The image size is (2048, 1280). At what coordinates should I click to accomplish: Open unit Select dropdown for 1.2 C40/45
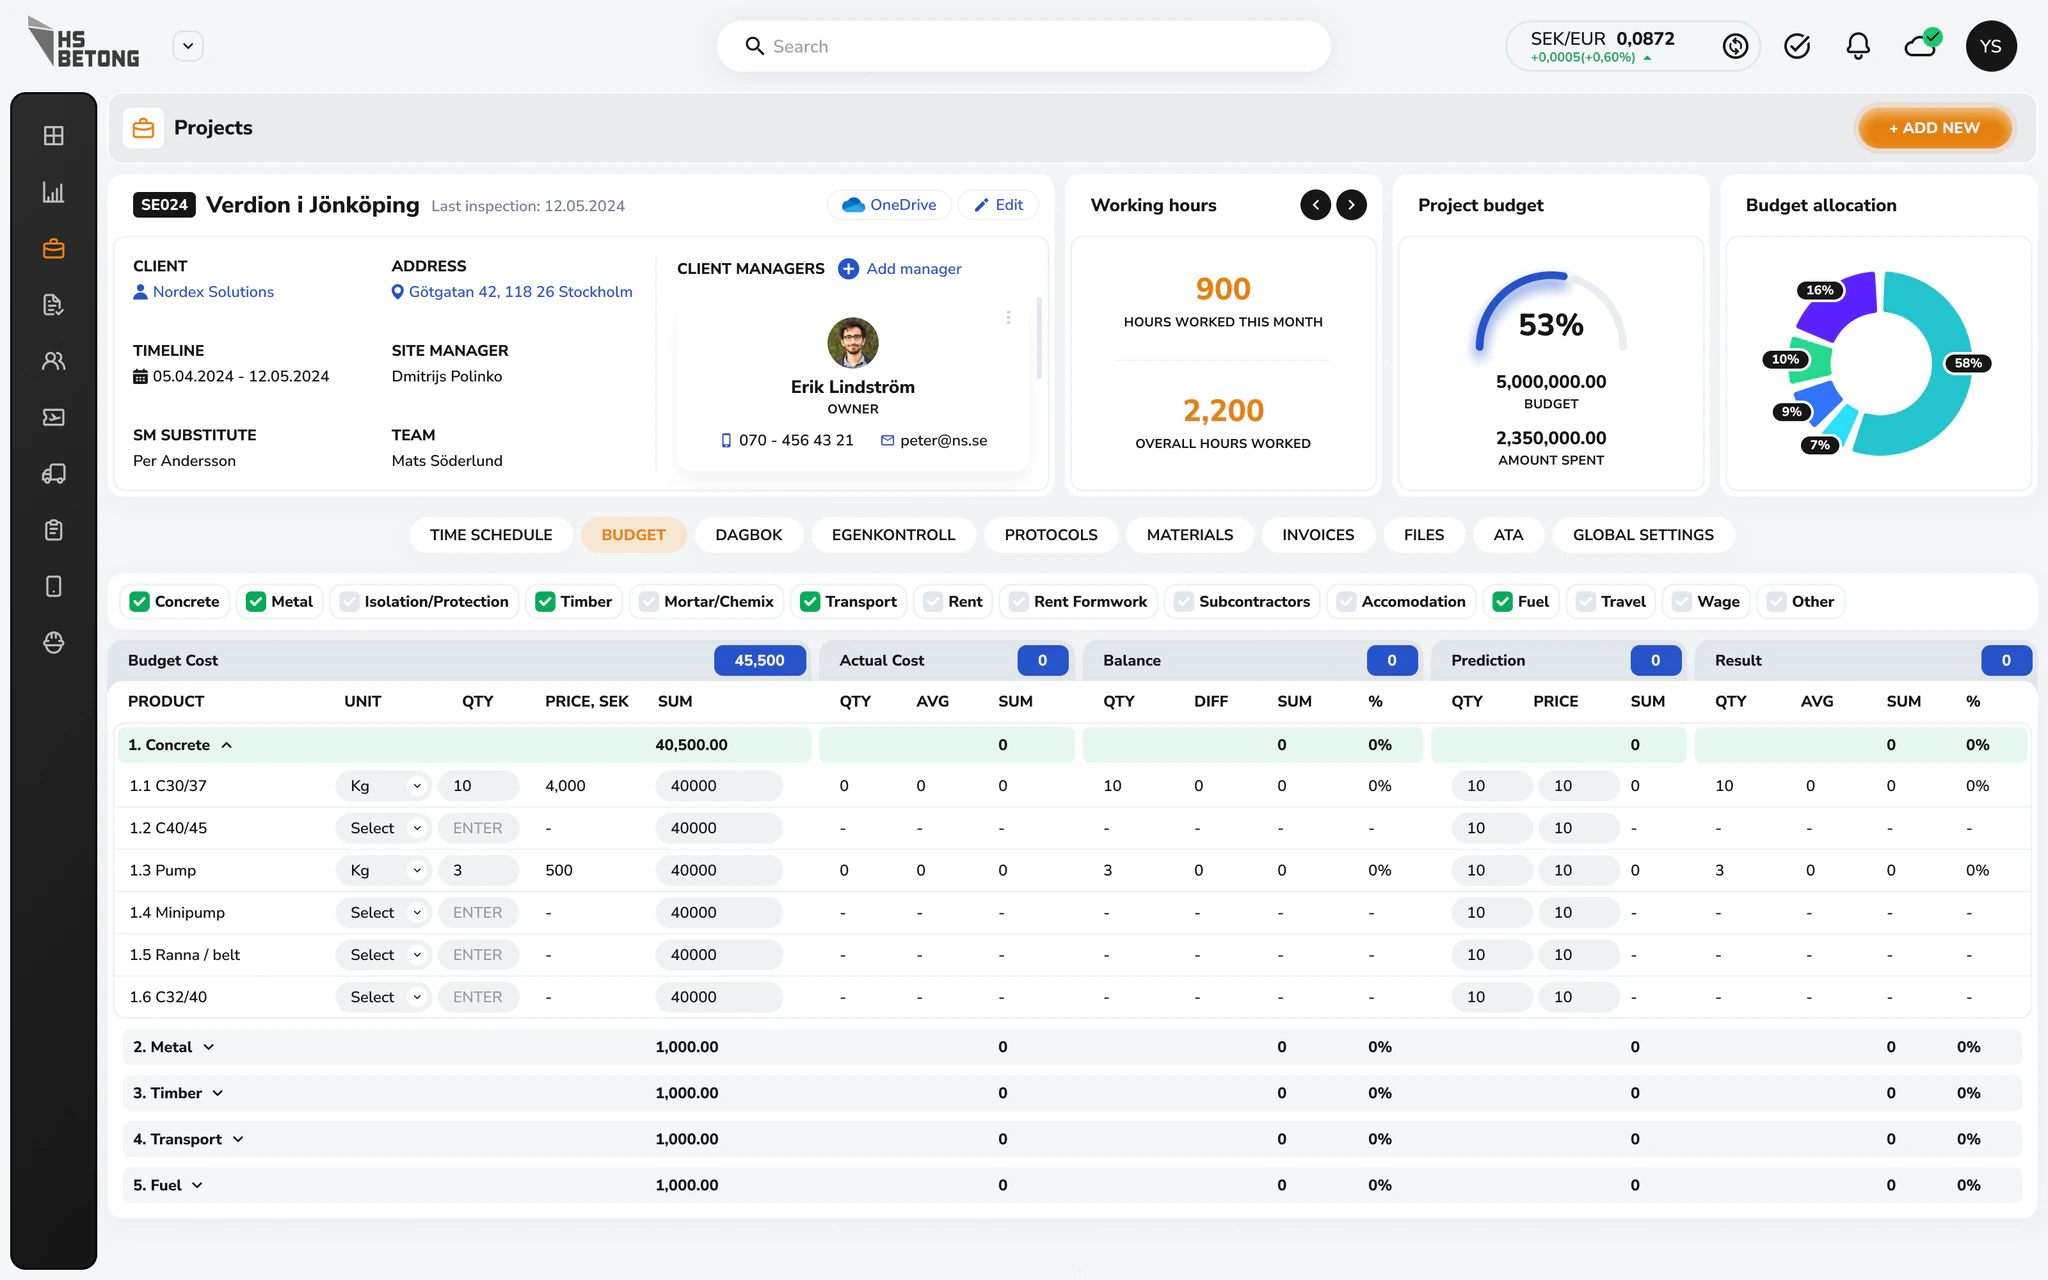383,828
